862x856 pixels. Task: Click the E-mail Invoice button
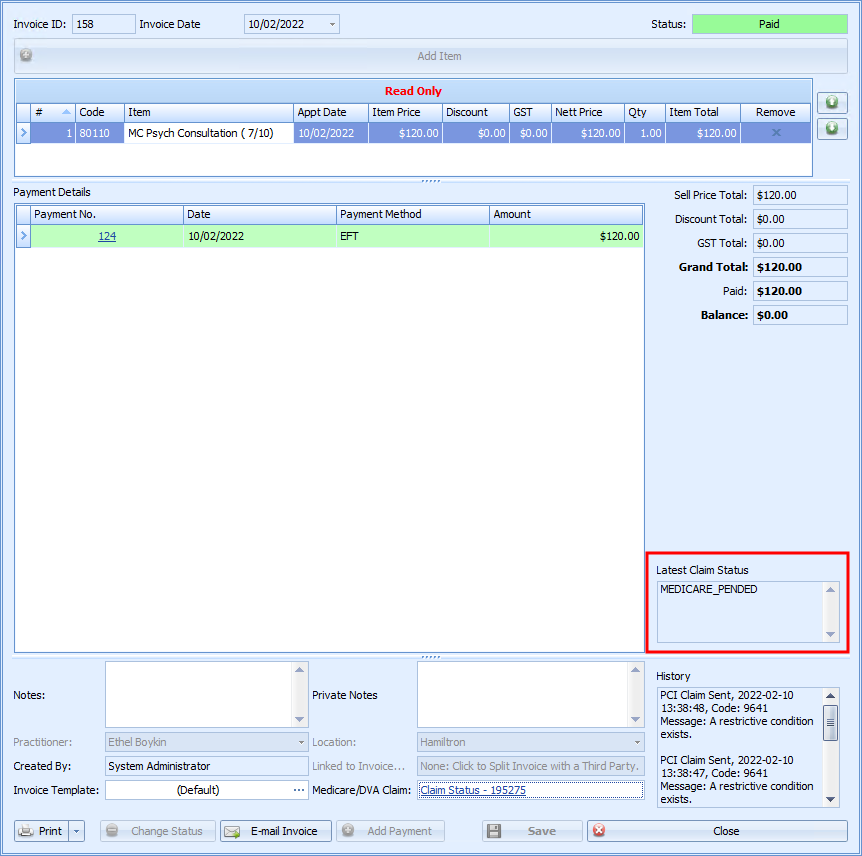pos(276,831)
